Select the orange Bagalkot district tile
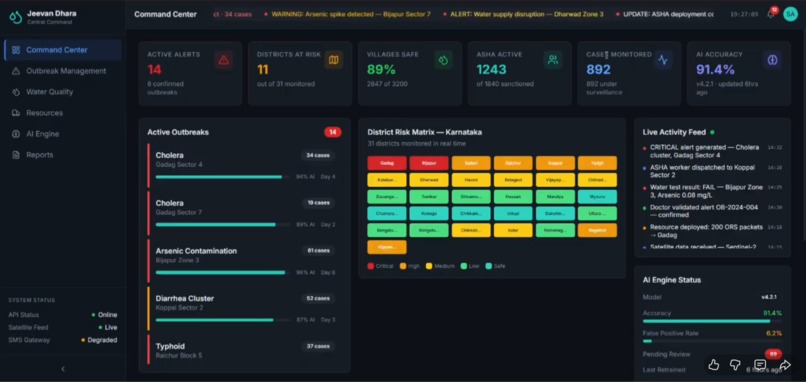This screenshot has height=382, width=806. click(597, 230)
